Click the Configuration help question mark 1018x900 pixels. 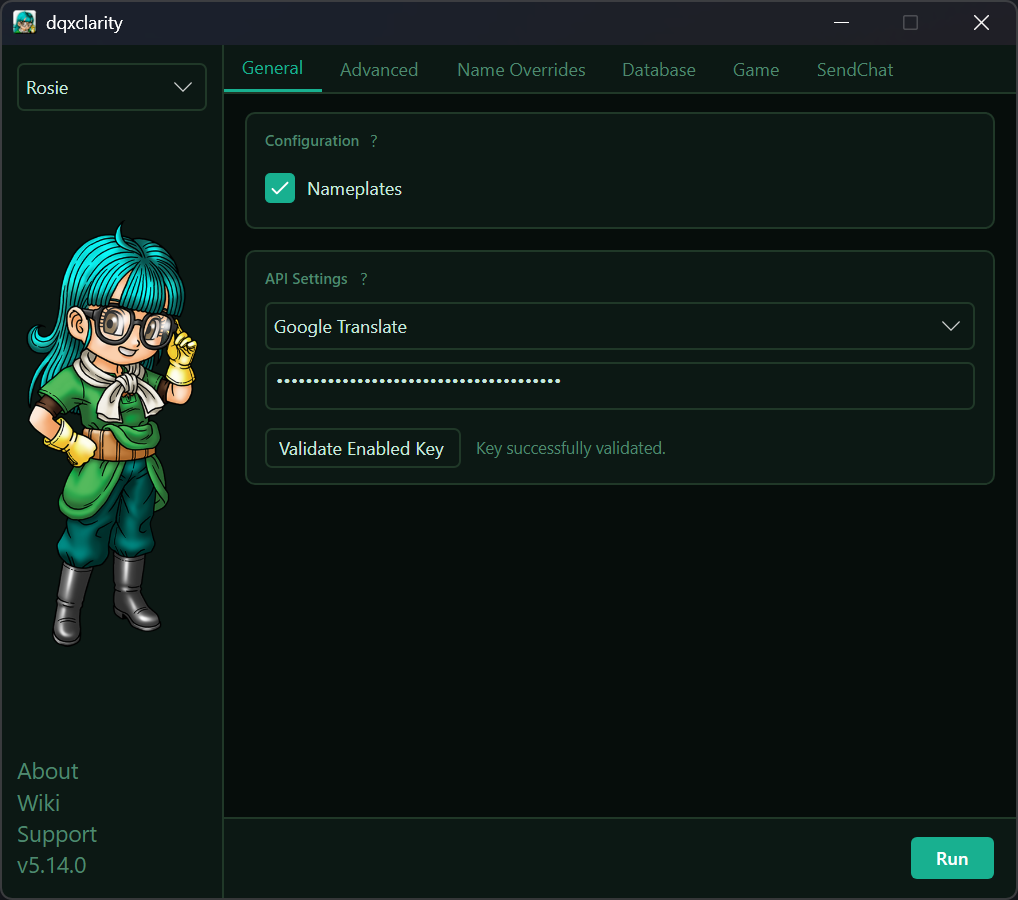[x=374, y=141]
